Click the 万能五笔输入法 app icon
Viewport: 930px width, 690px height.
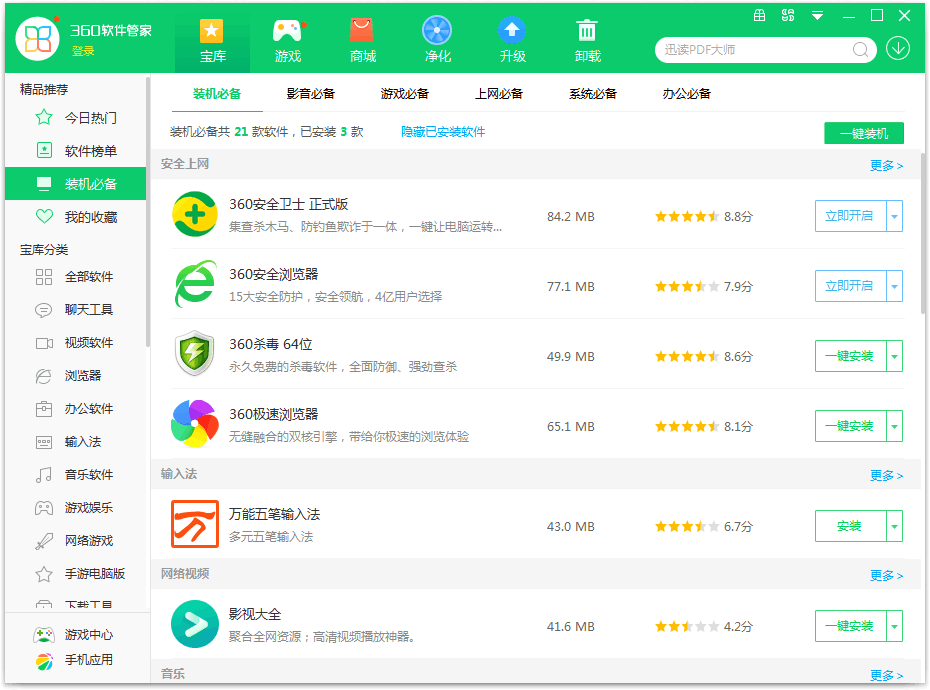click(195, 524)
